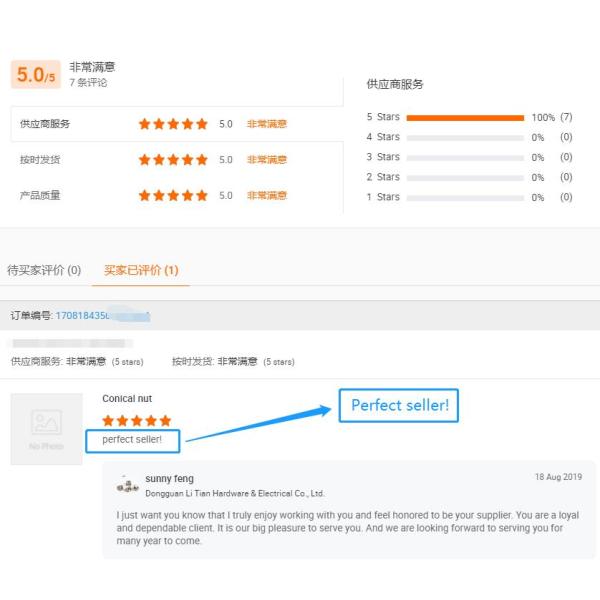Screen dimensions: 600x600
Task: Click the 产品质量 five-star rating
Action: coord(173,195)
